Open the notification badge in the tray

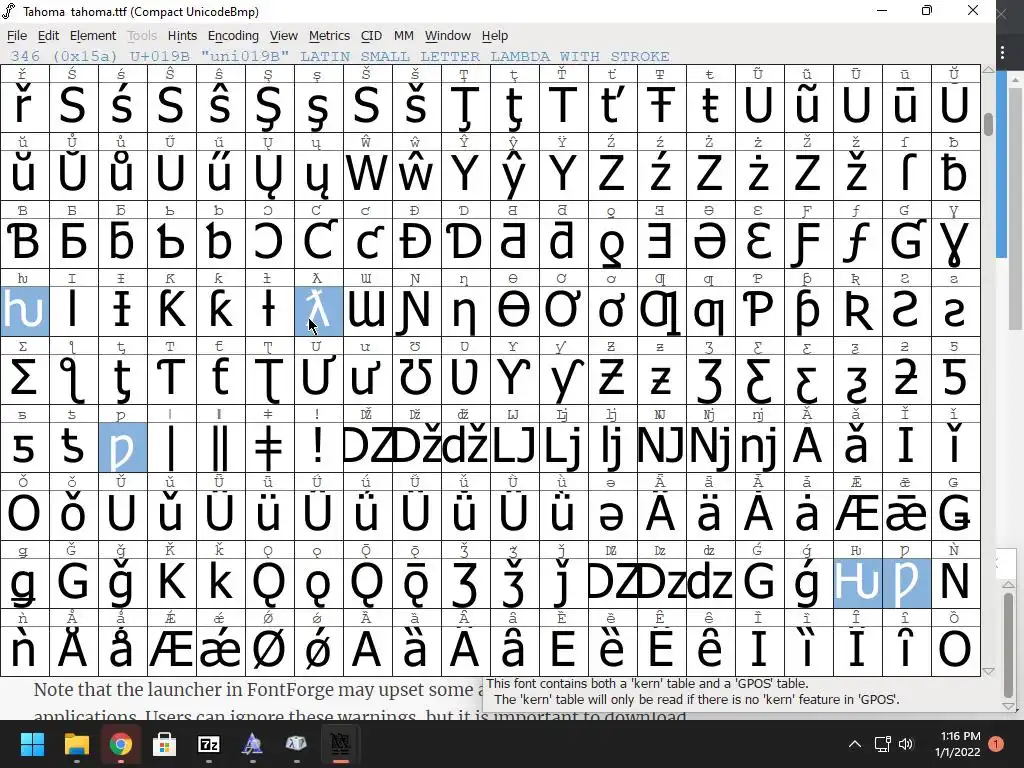pos(996,744)
